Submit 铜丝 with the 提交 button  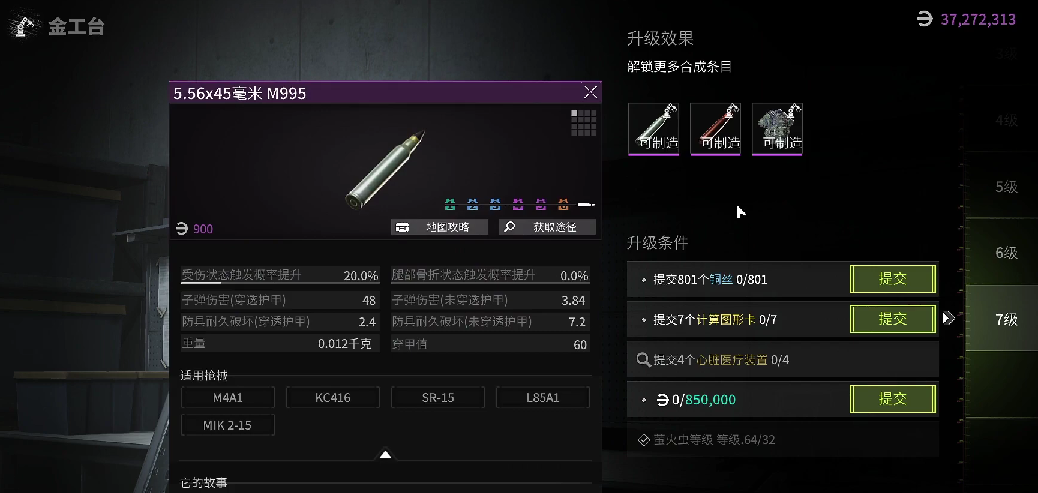893,279
